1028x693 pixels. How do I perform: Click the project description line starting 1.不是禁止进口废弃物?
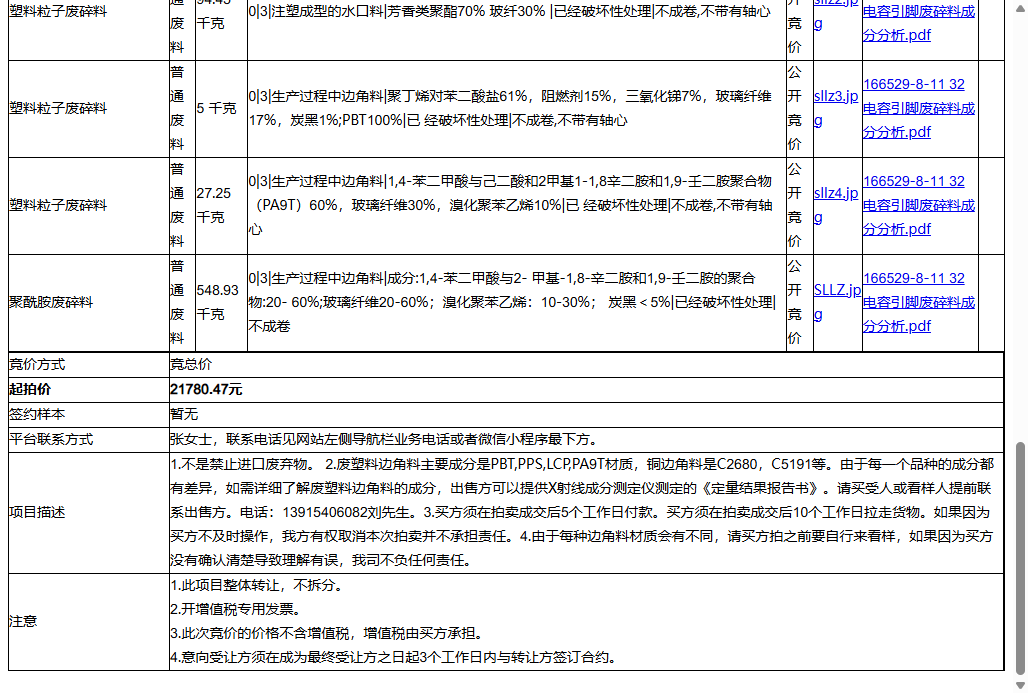pos(582,464)
